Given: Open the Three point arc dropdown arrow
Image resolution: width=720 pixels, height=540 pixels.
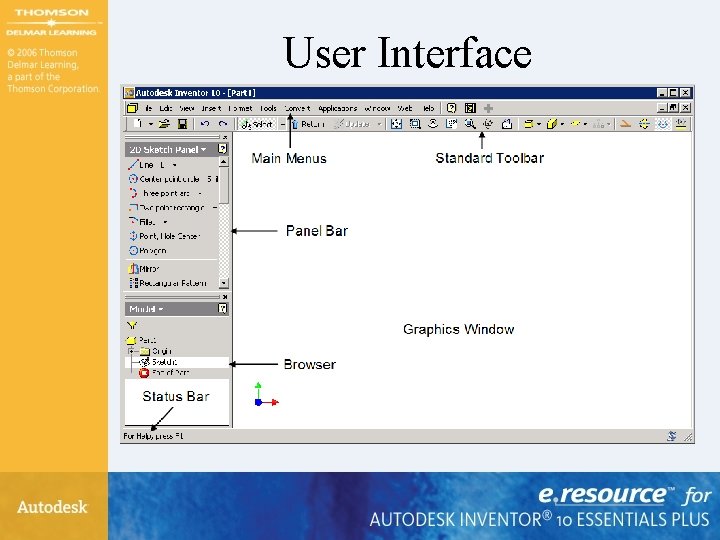Looking at the screenshot, I should [x=200, y=193].
